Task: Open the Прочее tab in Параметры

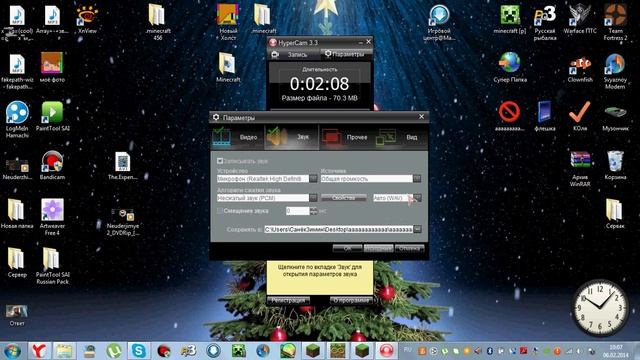Action: pyautogui.click(x=346, y=137)
